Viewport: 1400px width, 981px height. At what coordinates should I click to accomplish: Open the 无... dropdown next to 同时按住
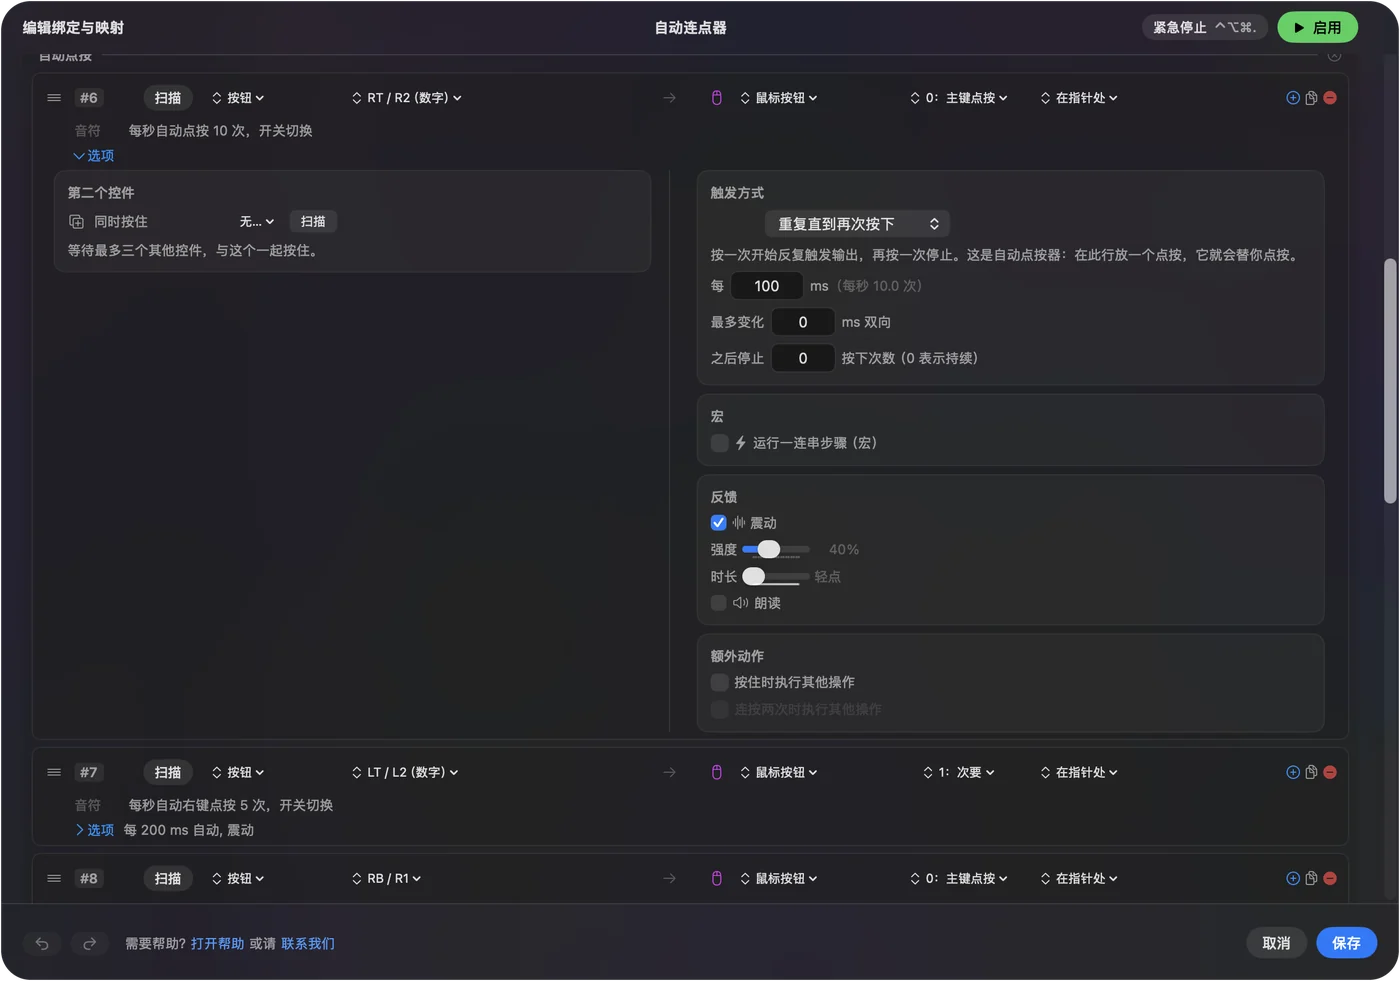point(257,222)
